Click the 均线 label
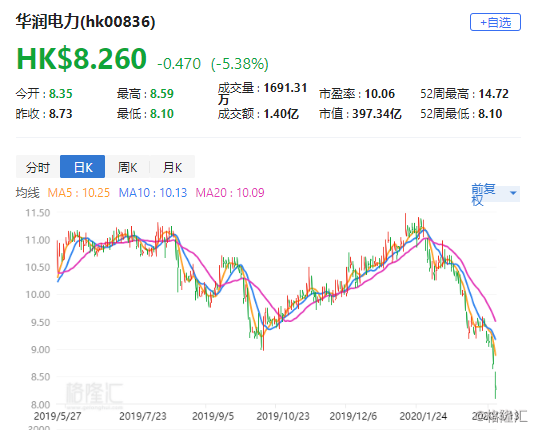The height and width of the screenshot is (430, 535). pos(28,193)
